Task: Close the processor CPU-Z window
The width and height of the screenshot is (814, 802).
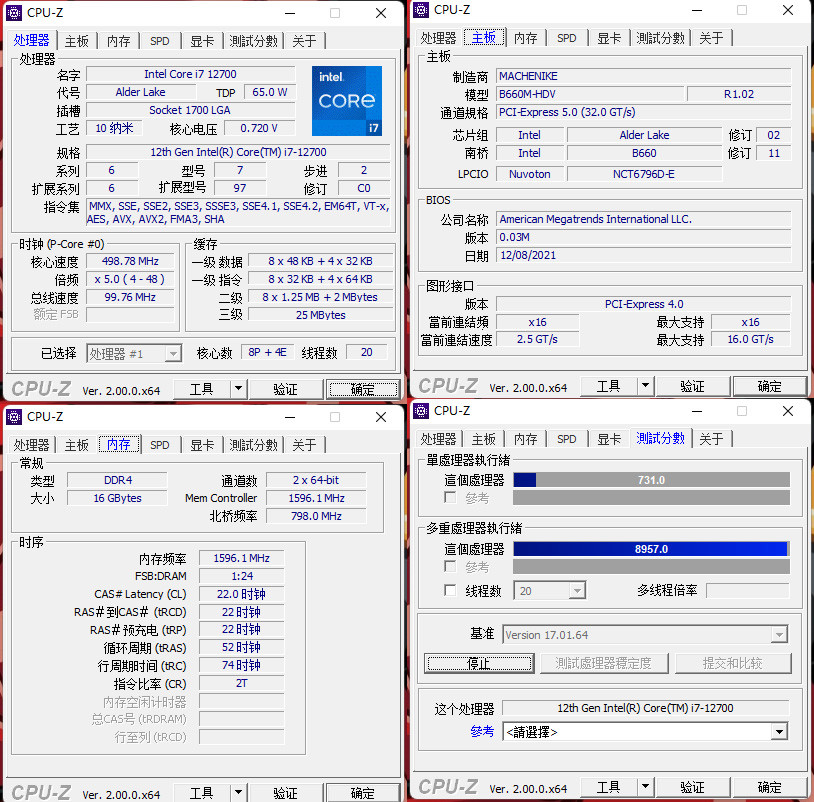Action: tap(381, 13)
